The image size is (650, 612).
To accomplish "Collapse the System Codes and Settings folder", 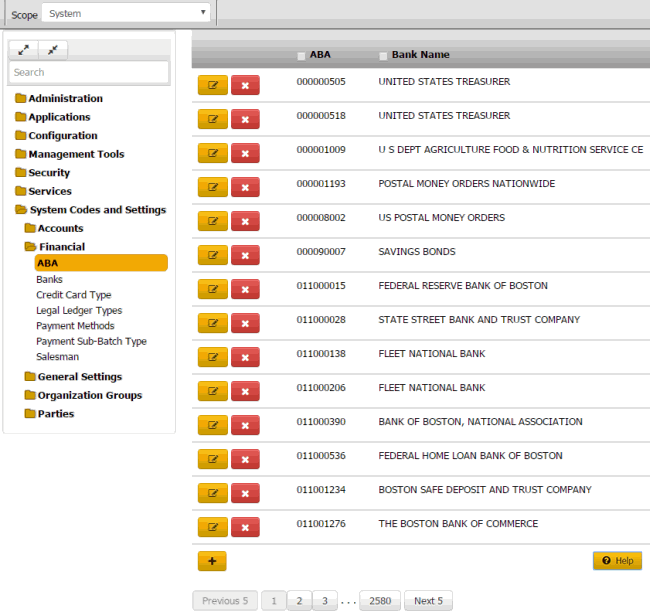I will pos(97,210).
